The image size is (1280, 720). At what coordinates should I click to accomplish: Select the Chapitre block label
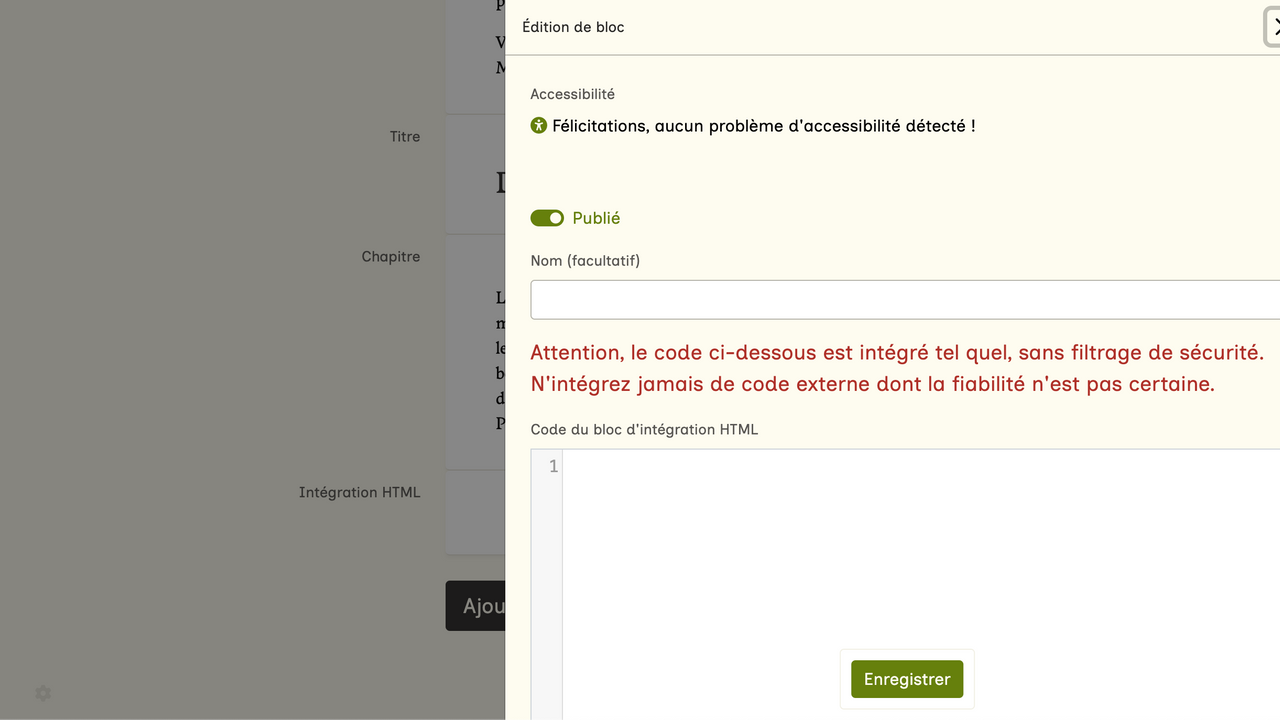coord(390,257)
